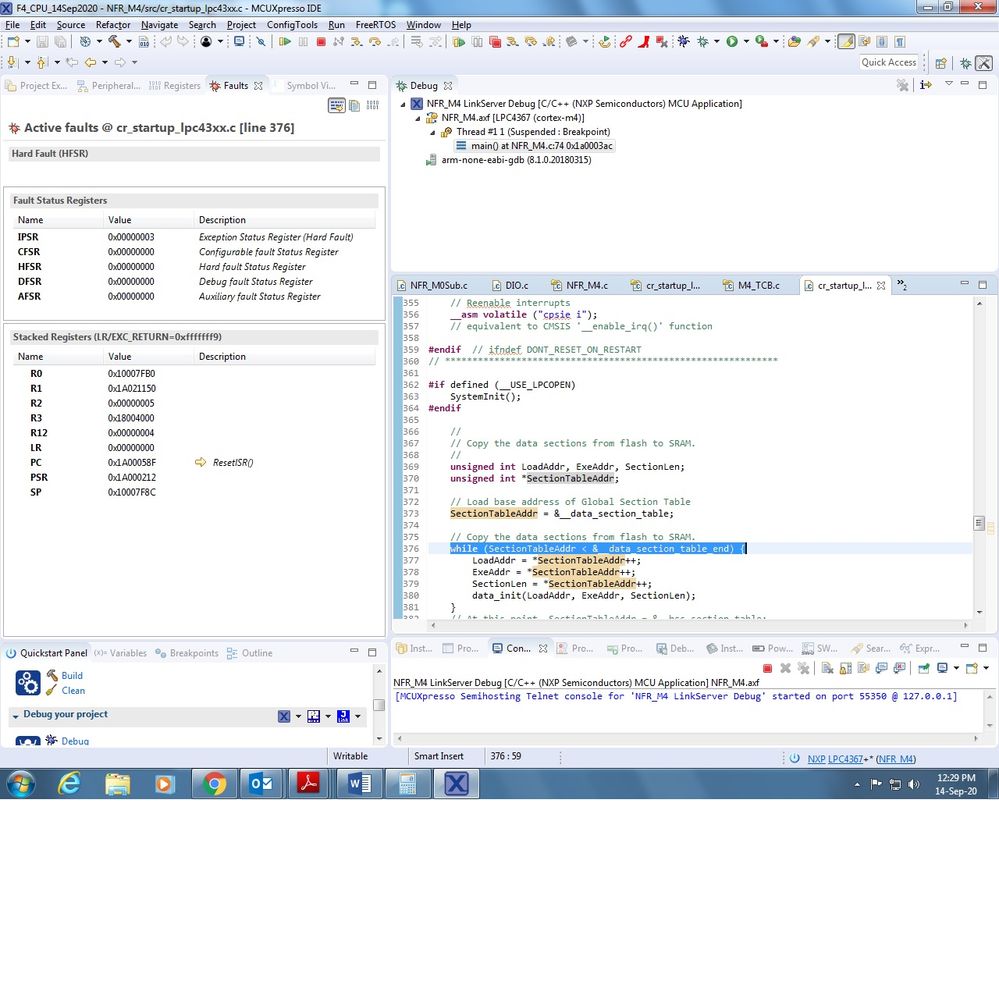Collapse the NFR_M4 LinkServer Debug tree node
The width and height of the screenshot is (999, 988).
click(x=403, y=104)
